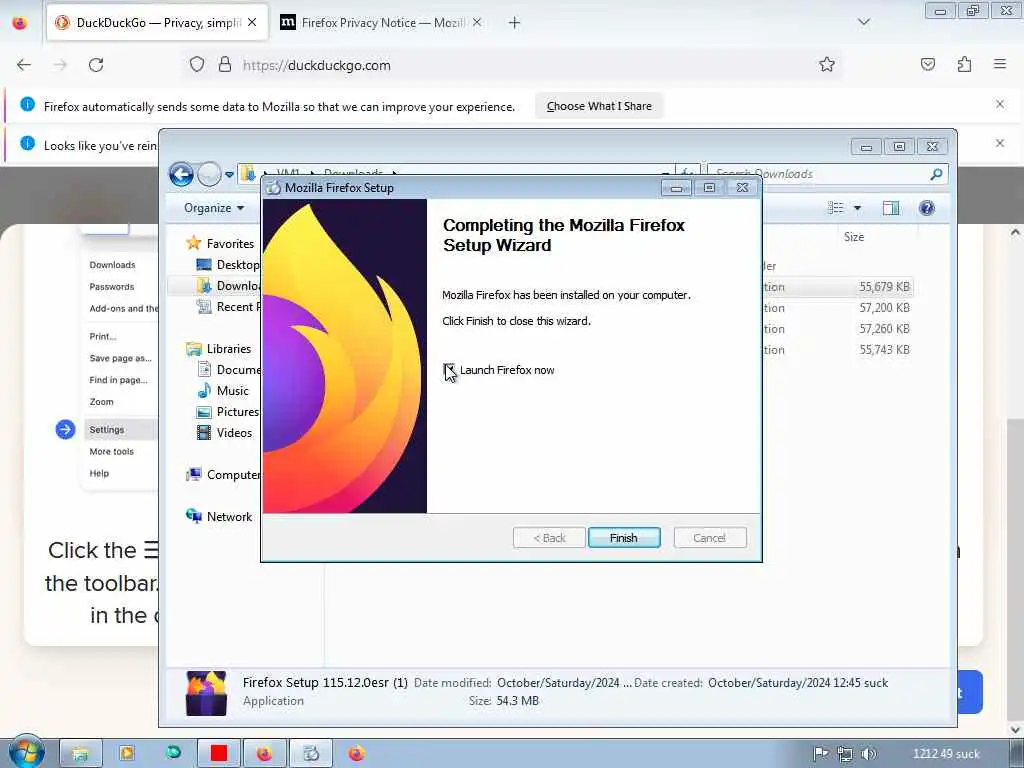This screenshot has height=768, width=1024.
Task: Click Settings in the DuckDuckGo page menu image
Action: coord(106,430)
